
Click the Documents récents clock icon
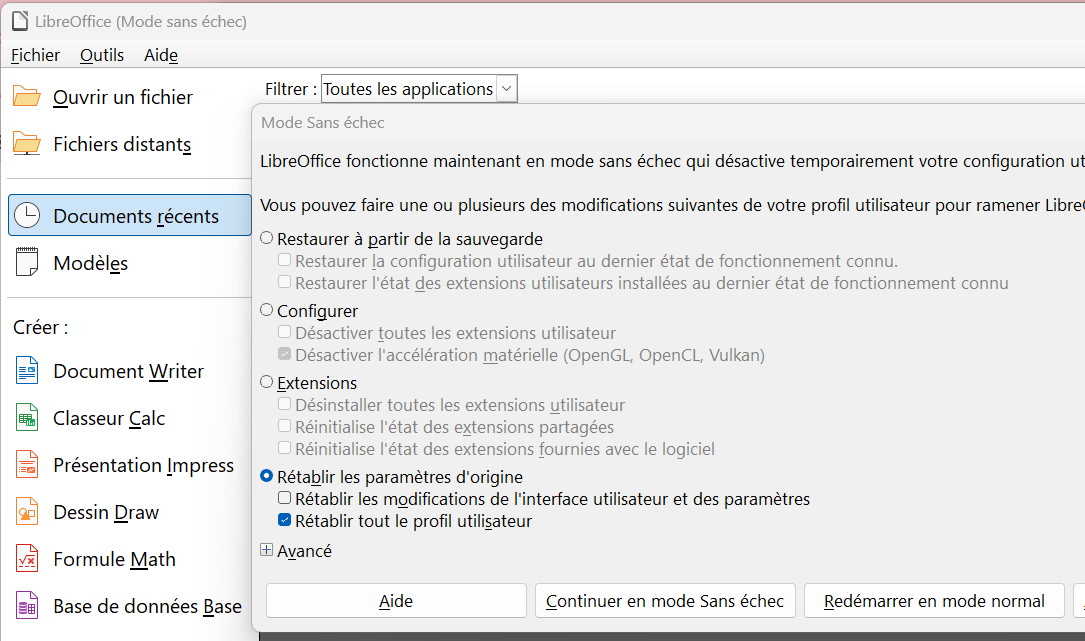27,215
